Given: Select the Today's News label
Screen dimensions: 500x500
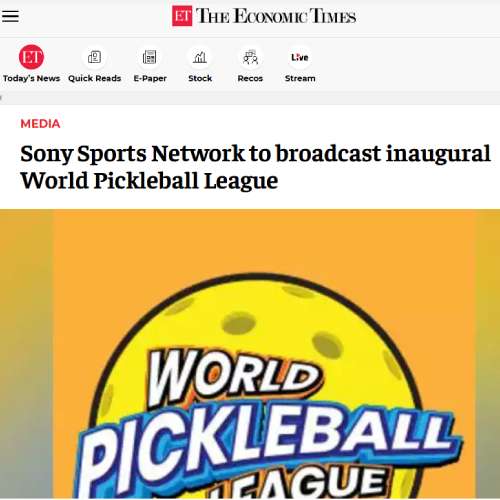Looking at the screenshot, I should pyautogui.click(x=31, y=78).
